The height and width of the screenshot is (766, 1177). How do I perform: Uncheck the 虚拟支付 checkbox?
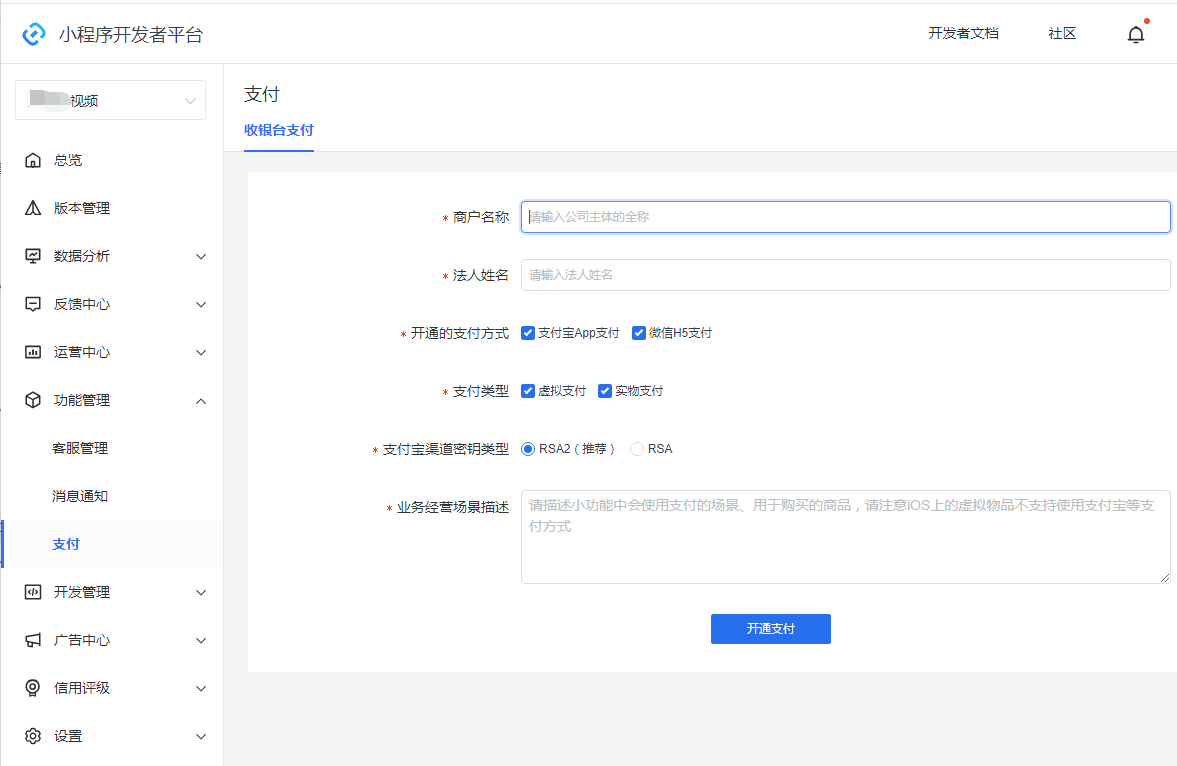(x=528, y=391)
